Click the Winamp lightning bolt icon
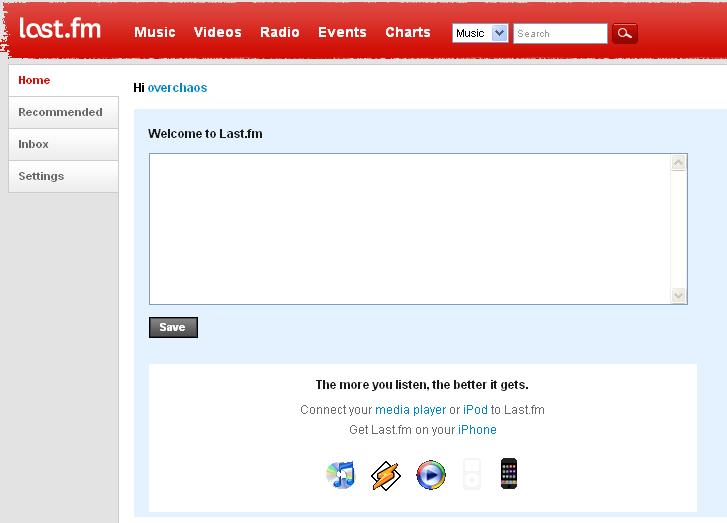The width and height of the screenshot is (727, 523). (x=385, y=475)
